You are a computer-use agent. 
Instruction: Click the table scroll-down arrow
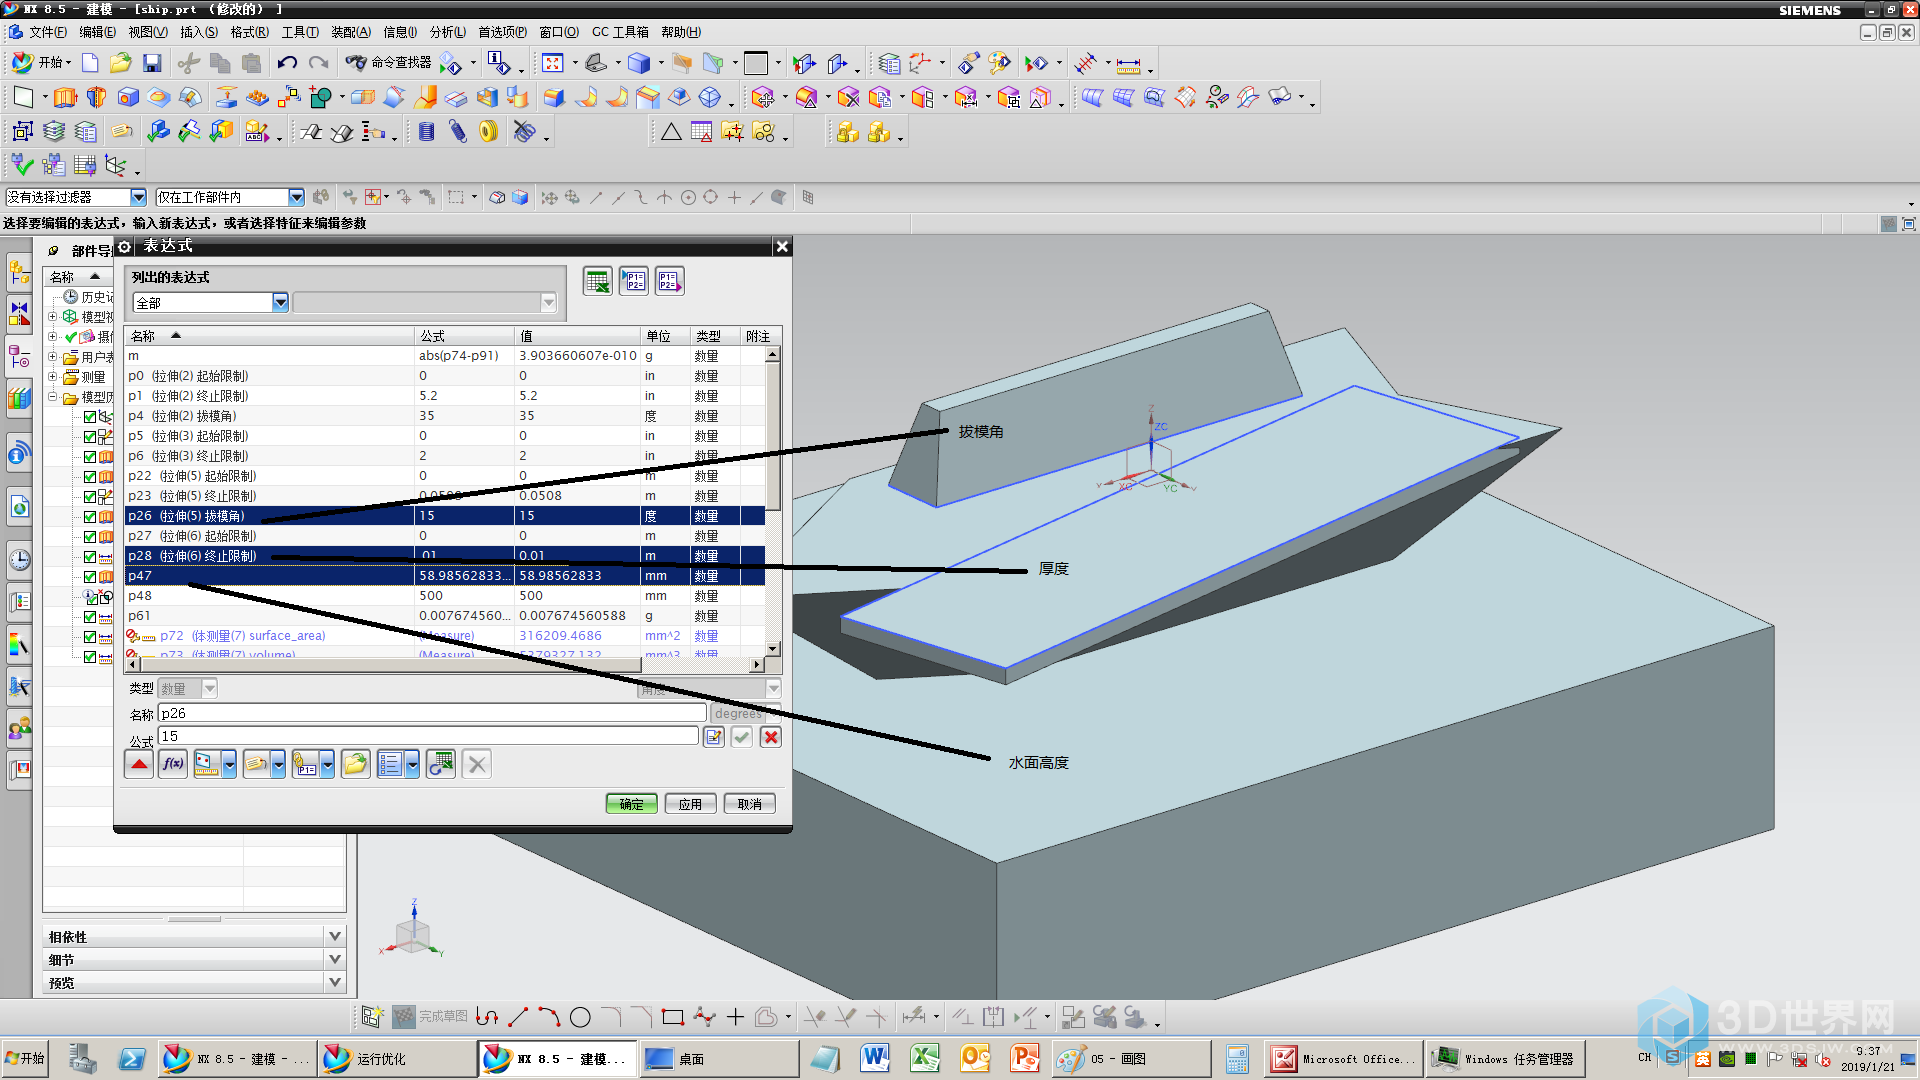(x=773, y=648)
